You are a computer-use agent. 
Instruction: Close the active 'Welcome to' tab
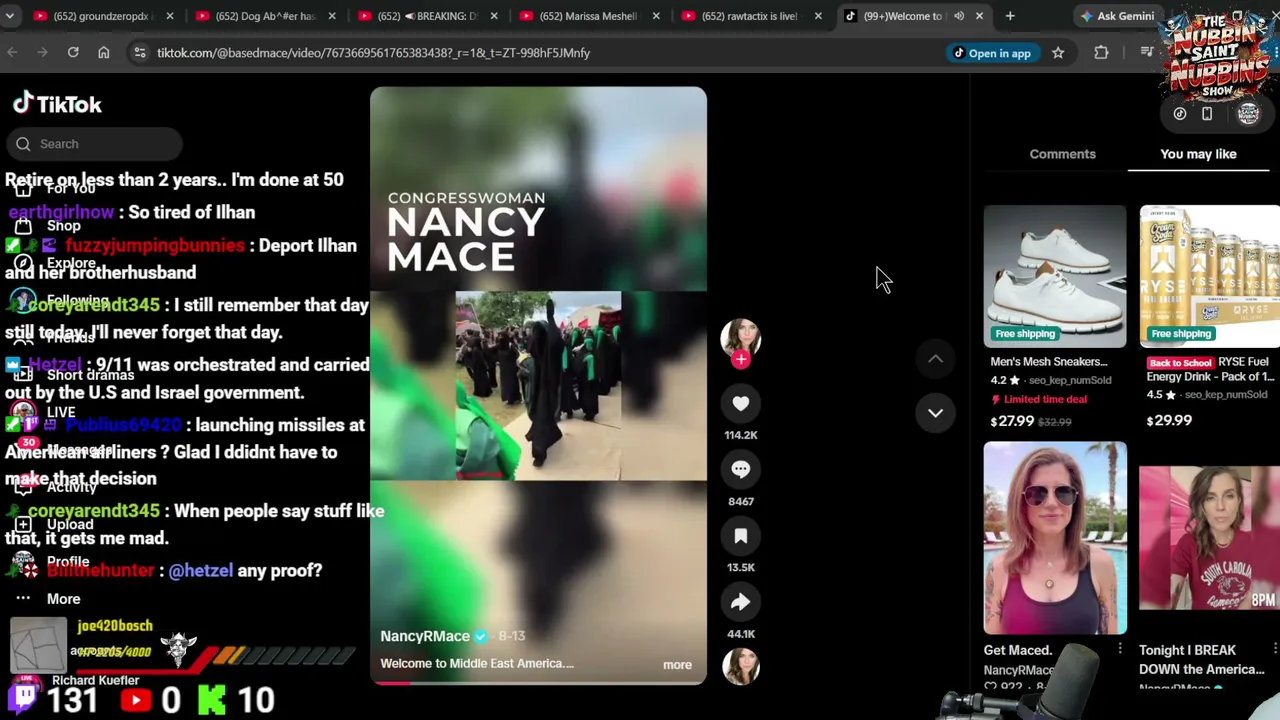click(979, 16)
